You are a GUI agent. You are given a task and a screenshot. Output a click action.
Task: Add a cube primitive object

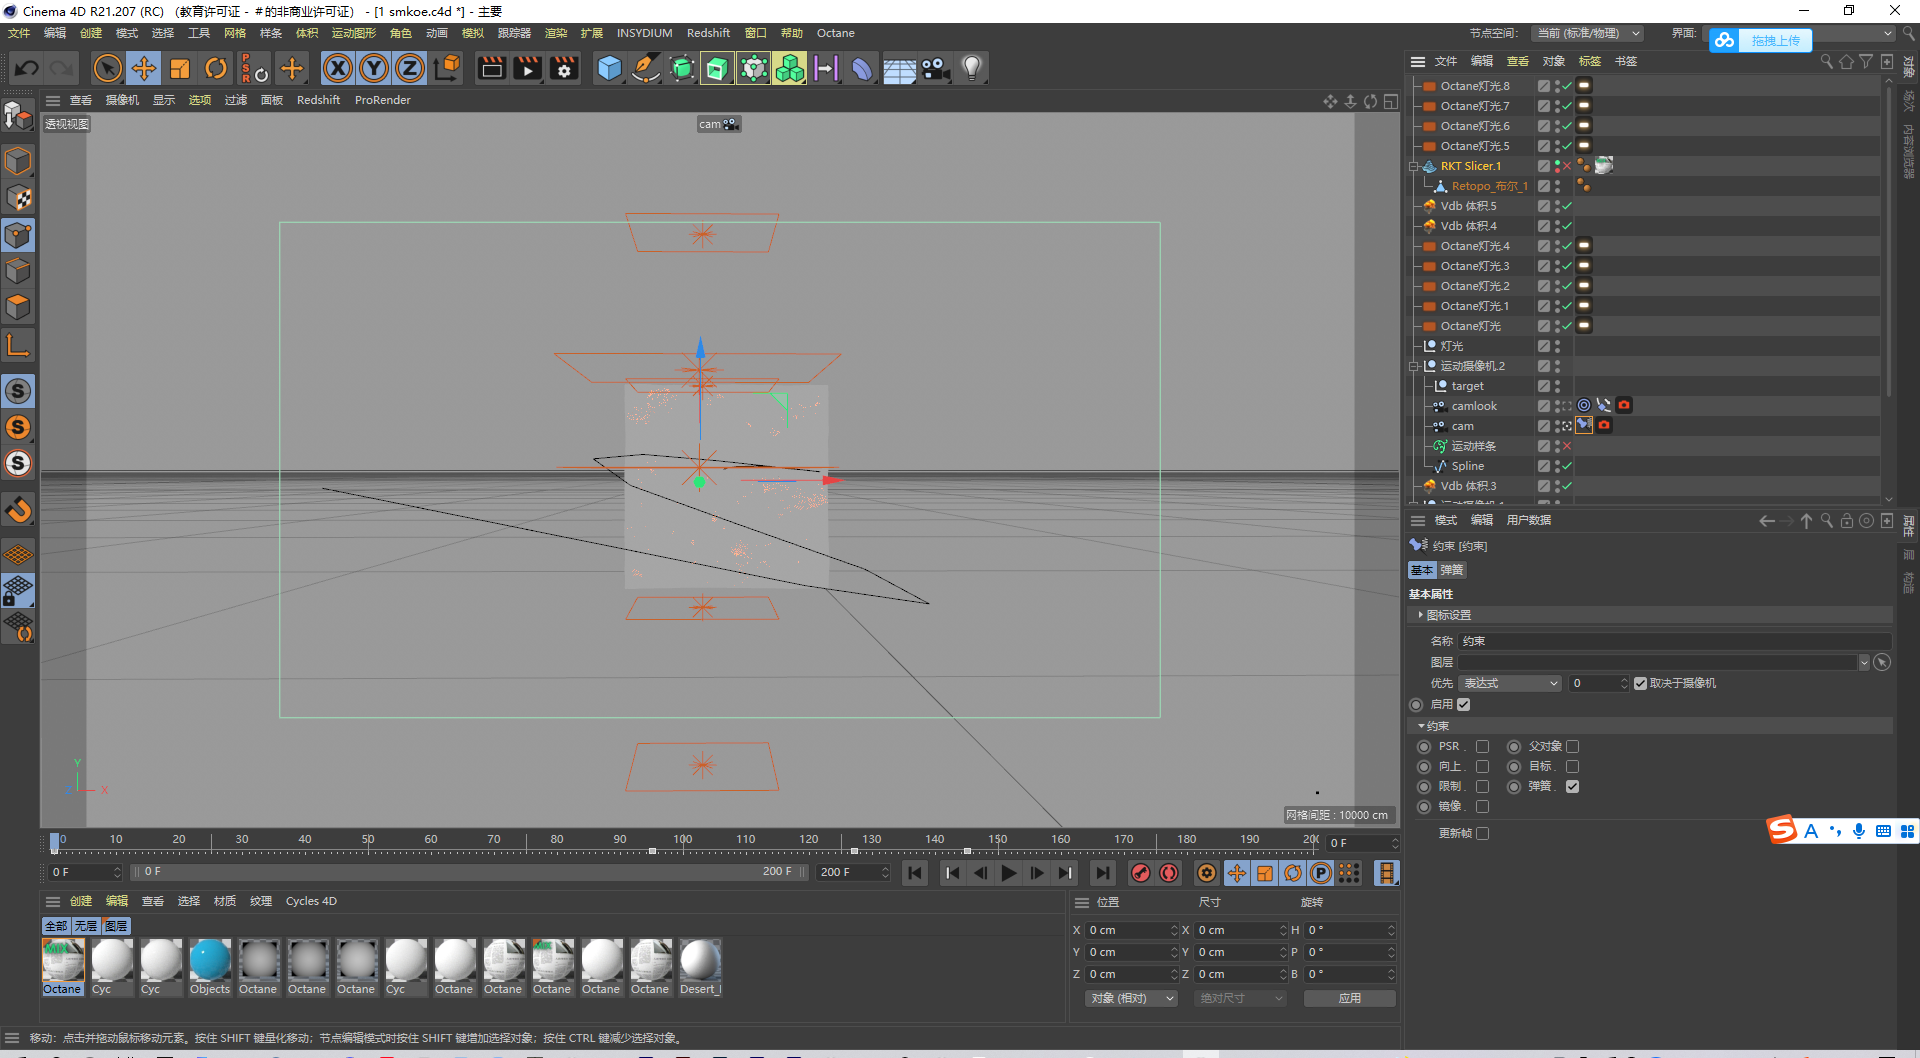(x=609, y=68)
